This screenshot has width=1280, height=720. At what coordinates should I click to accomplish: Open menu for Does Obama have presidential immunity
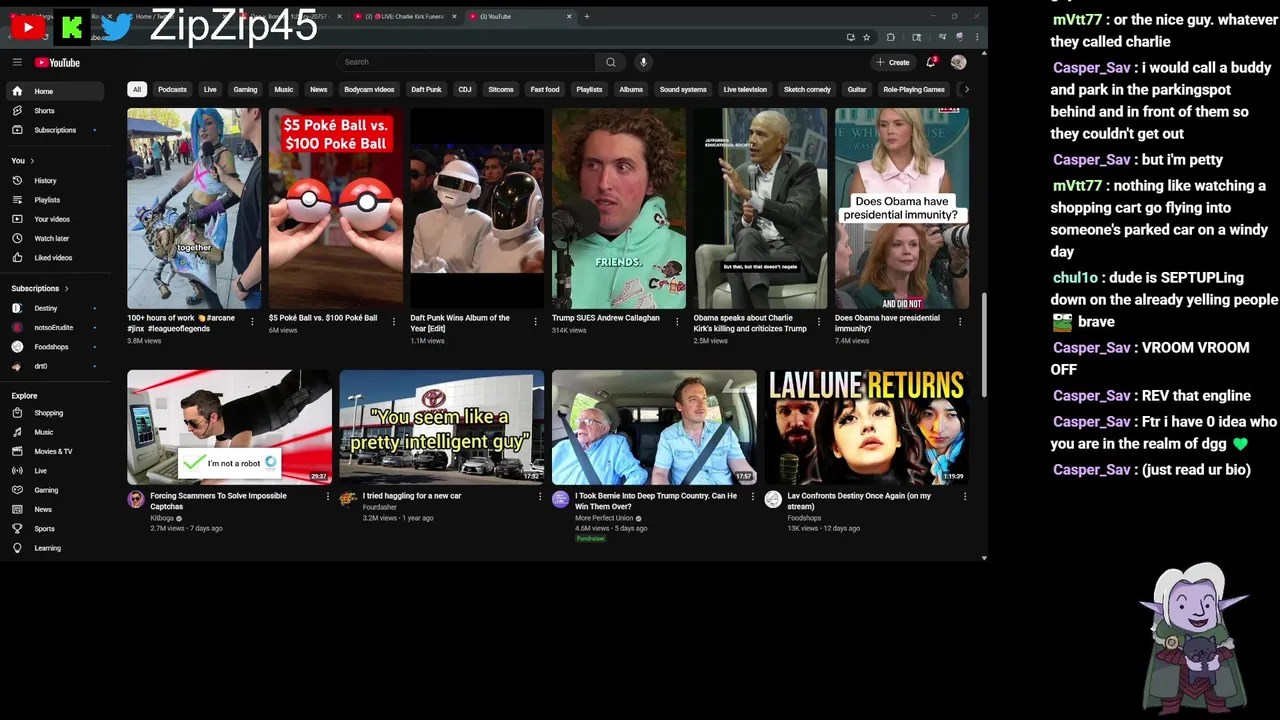pos(960,322)
